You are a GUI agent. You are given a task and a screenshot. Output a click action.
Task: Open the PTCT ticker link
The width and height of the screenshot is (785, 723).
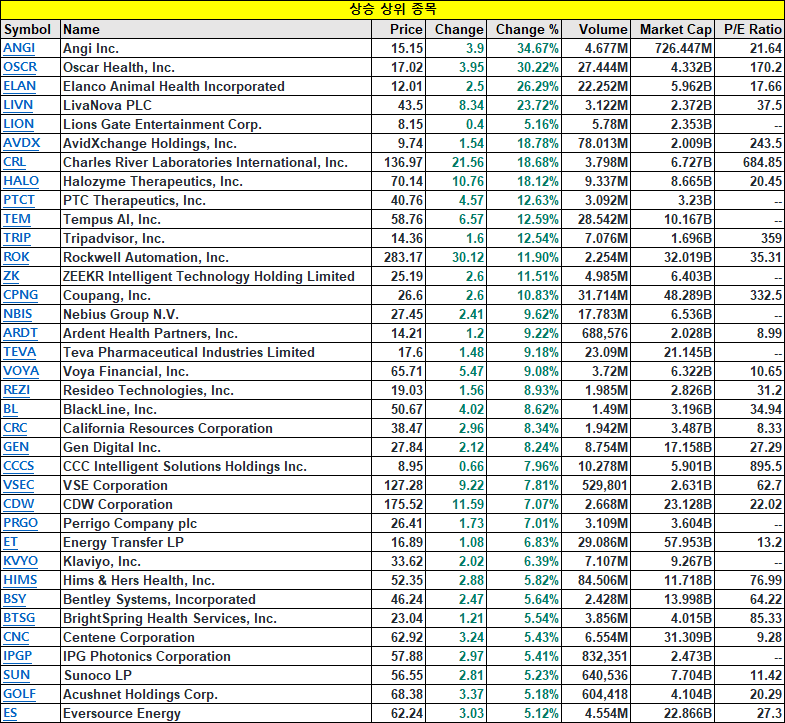coord(19,200)
